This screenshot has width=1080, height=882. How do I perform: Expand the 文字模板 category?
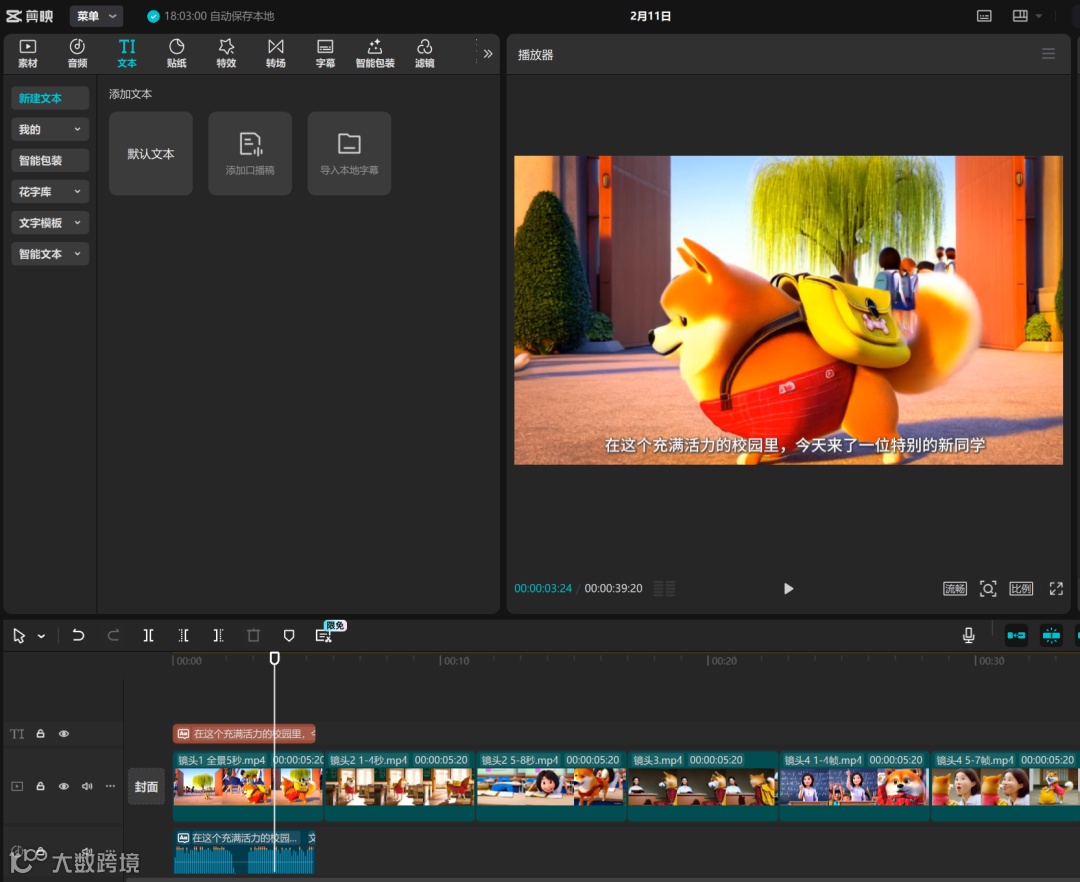50,223
